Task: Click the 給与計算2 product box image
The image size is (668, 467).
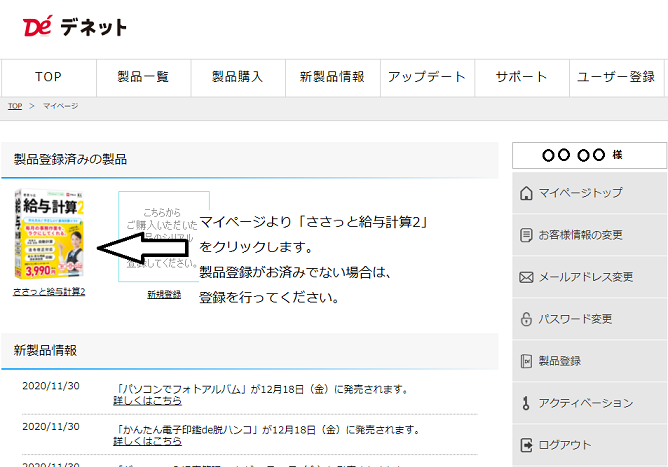Action: [50, 234]
